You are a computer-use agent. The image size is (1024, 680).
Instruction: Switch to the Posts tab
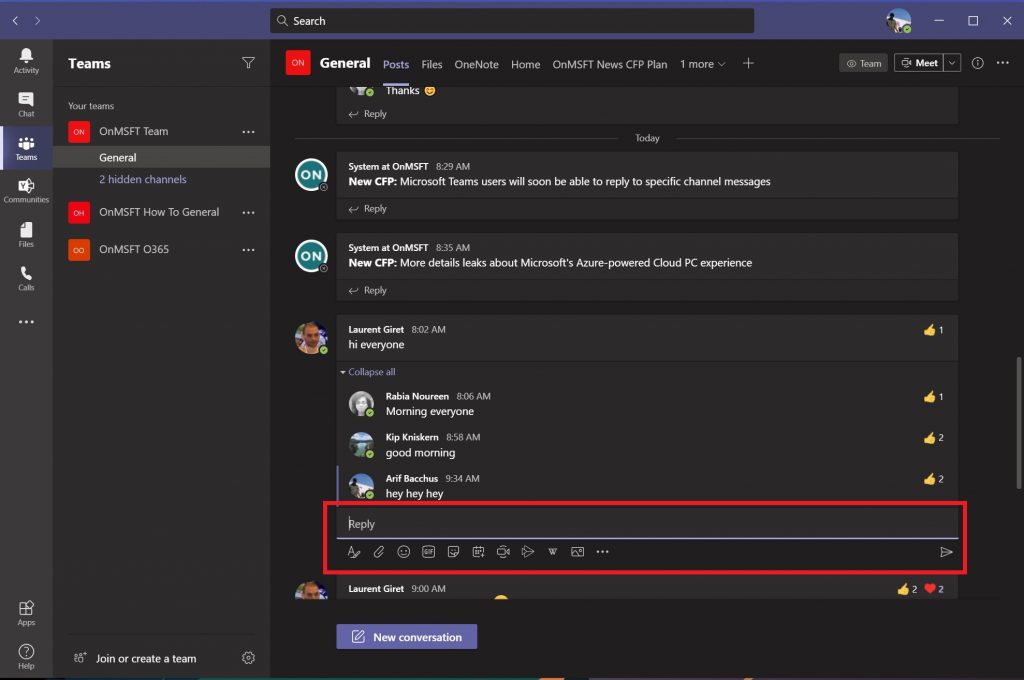click(396, 64)
